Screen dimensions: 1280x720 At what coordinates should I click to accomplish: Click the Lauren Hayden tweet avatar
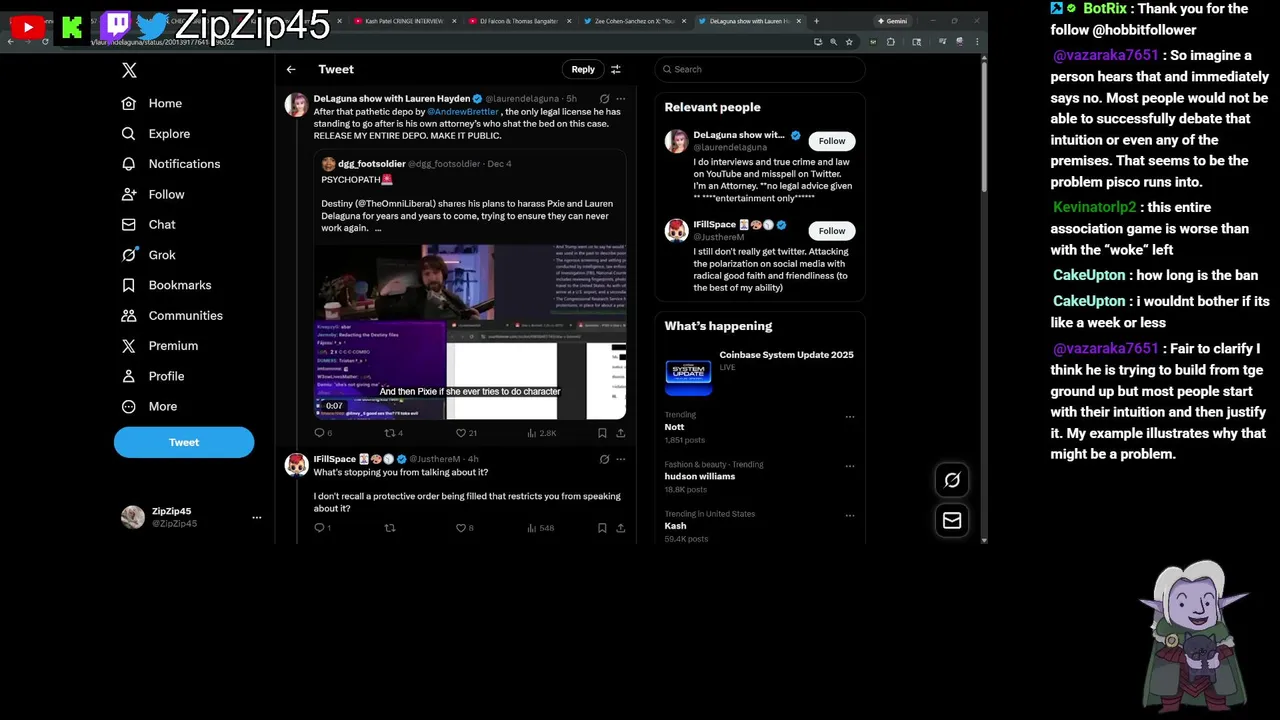coord(297,105)
